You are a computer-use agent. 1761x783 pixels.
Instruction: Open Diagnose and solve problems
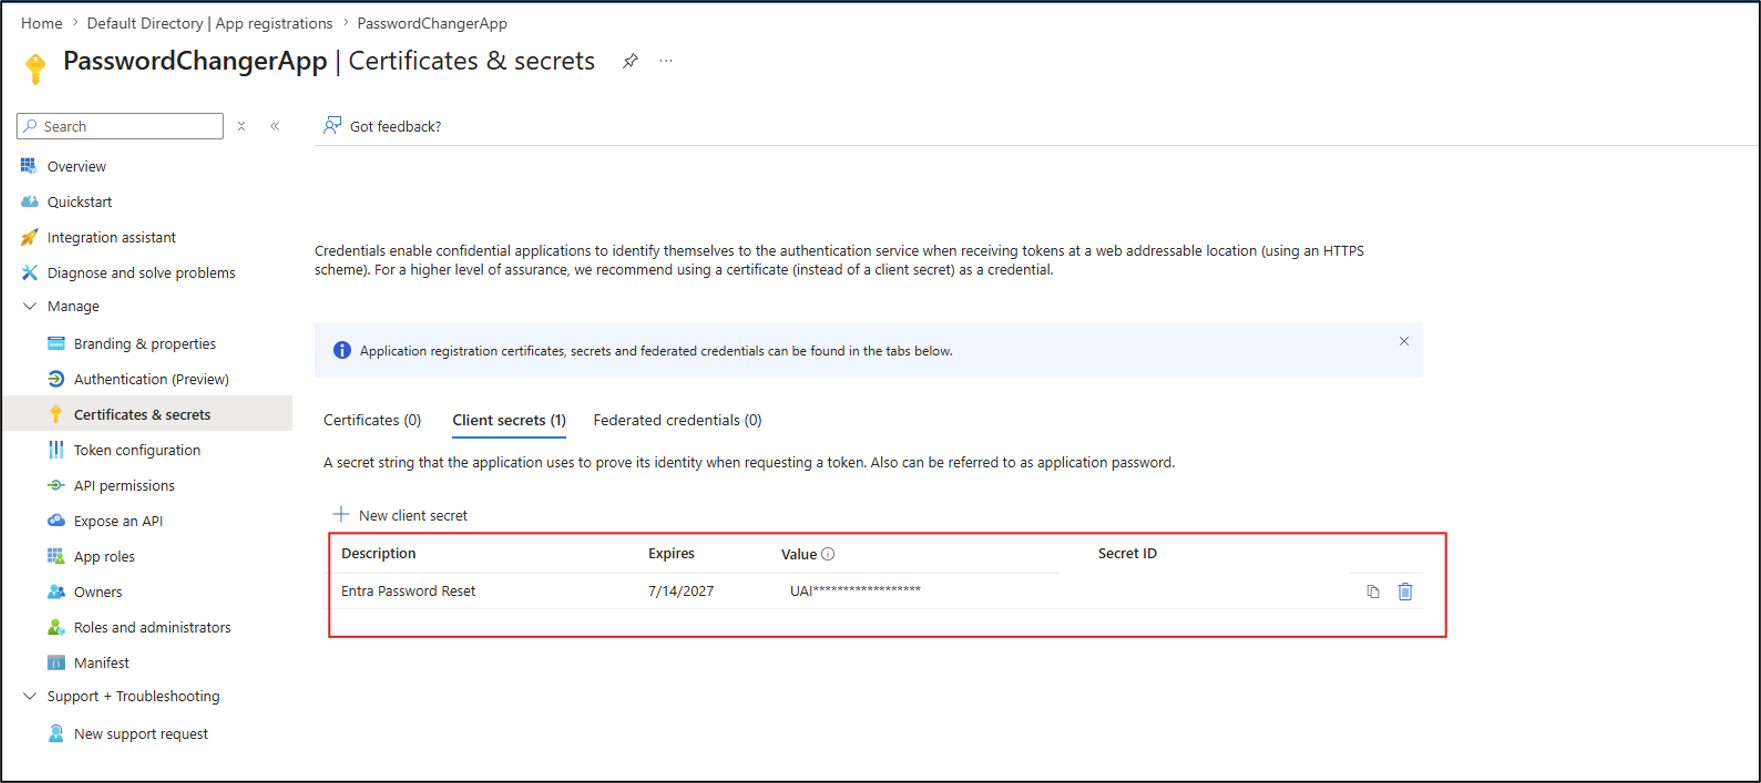[x=141, y=273]
